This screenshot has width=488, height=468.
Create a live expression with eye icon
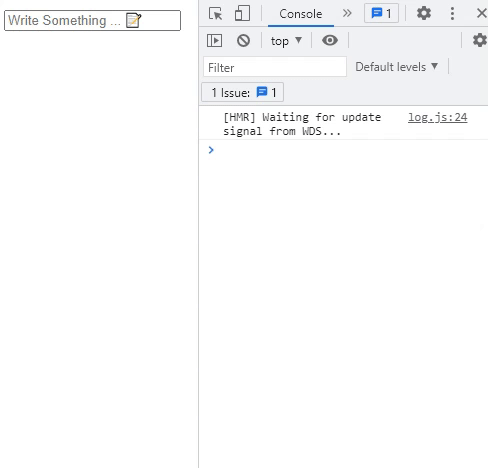coord(330,40)
